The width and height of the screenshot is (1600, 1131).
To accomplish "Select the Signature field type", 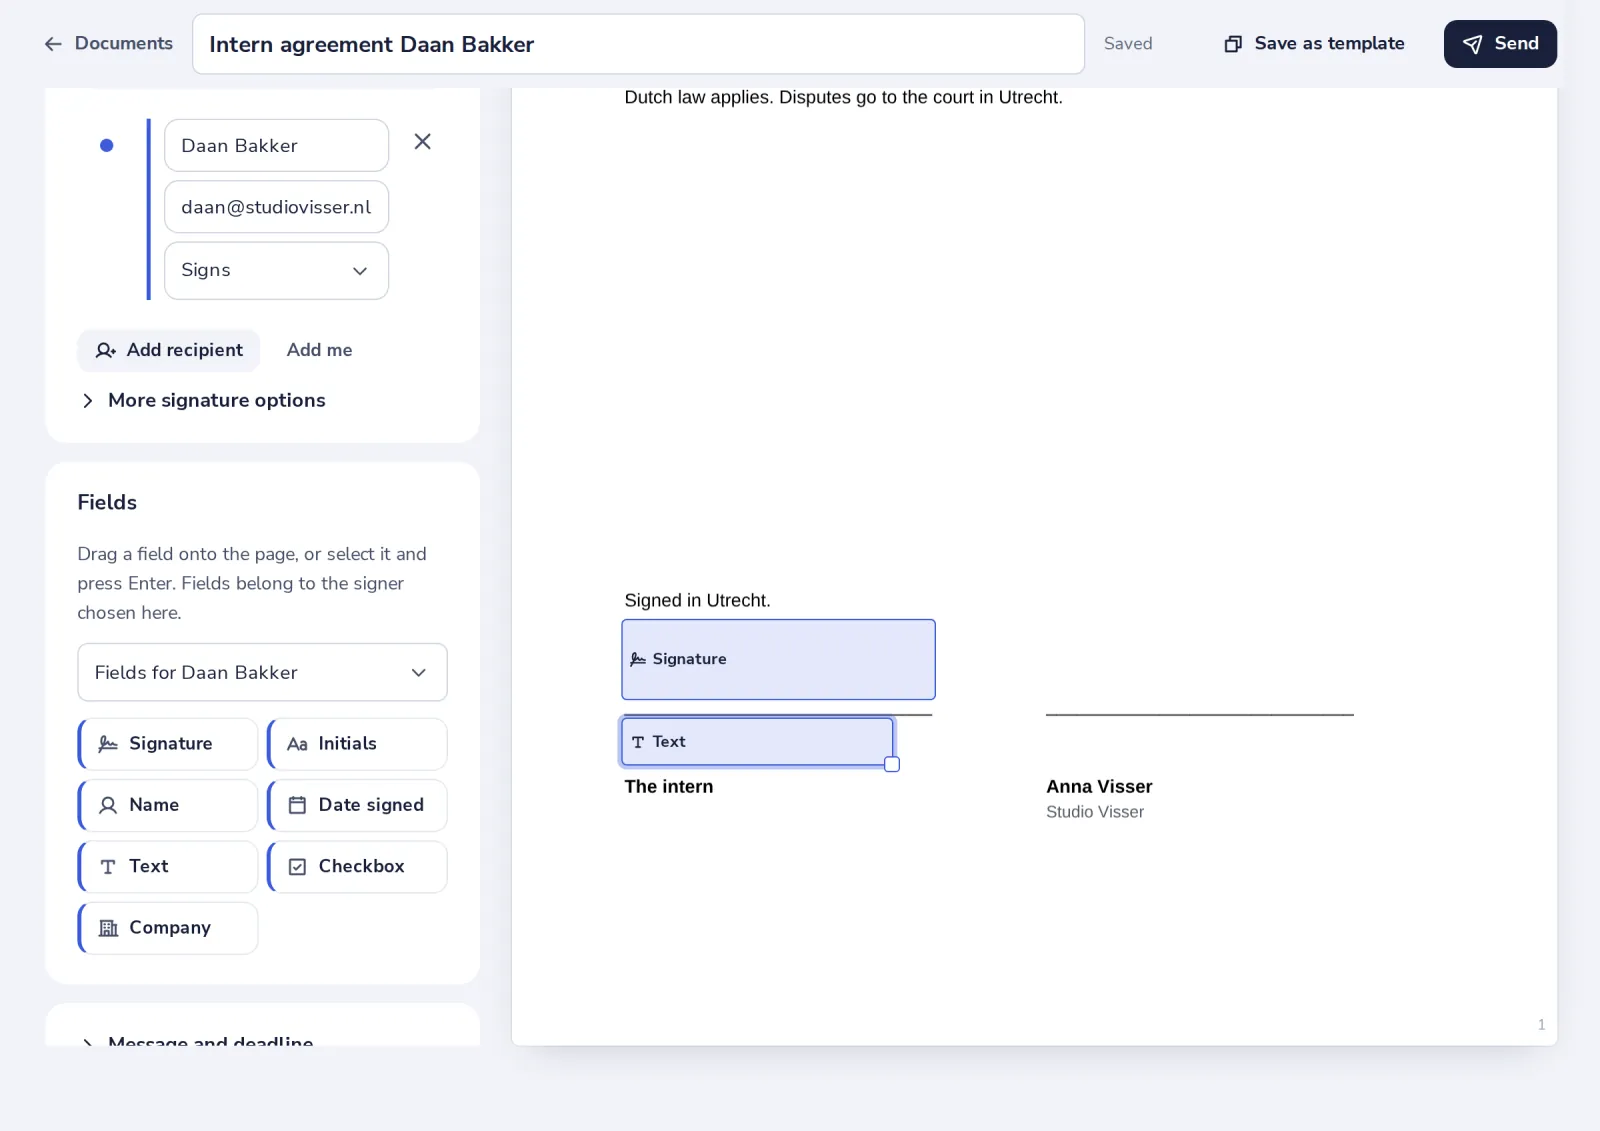I will [168, 744].
